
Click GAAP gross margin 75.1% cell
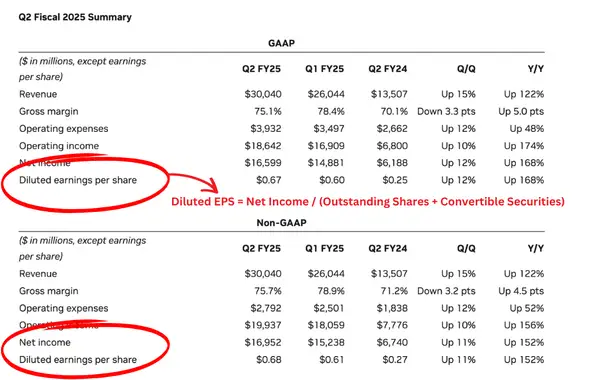click(268, 111)
